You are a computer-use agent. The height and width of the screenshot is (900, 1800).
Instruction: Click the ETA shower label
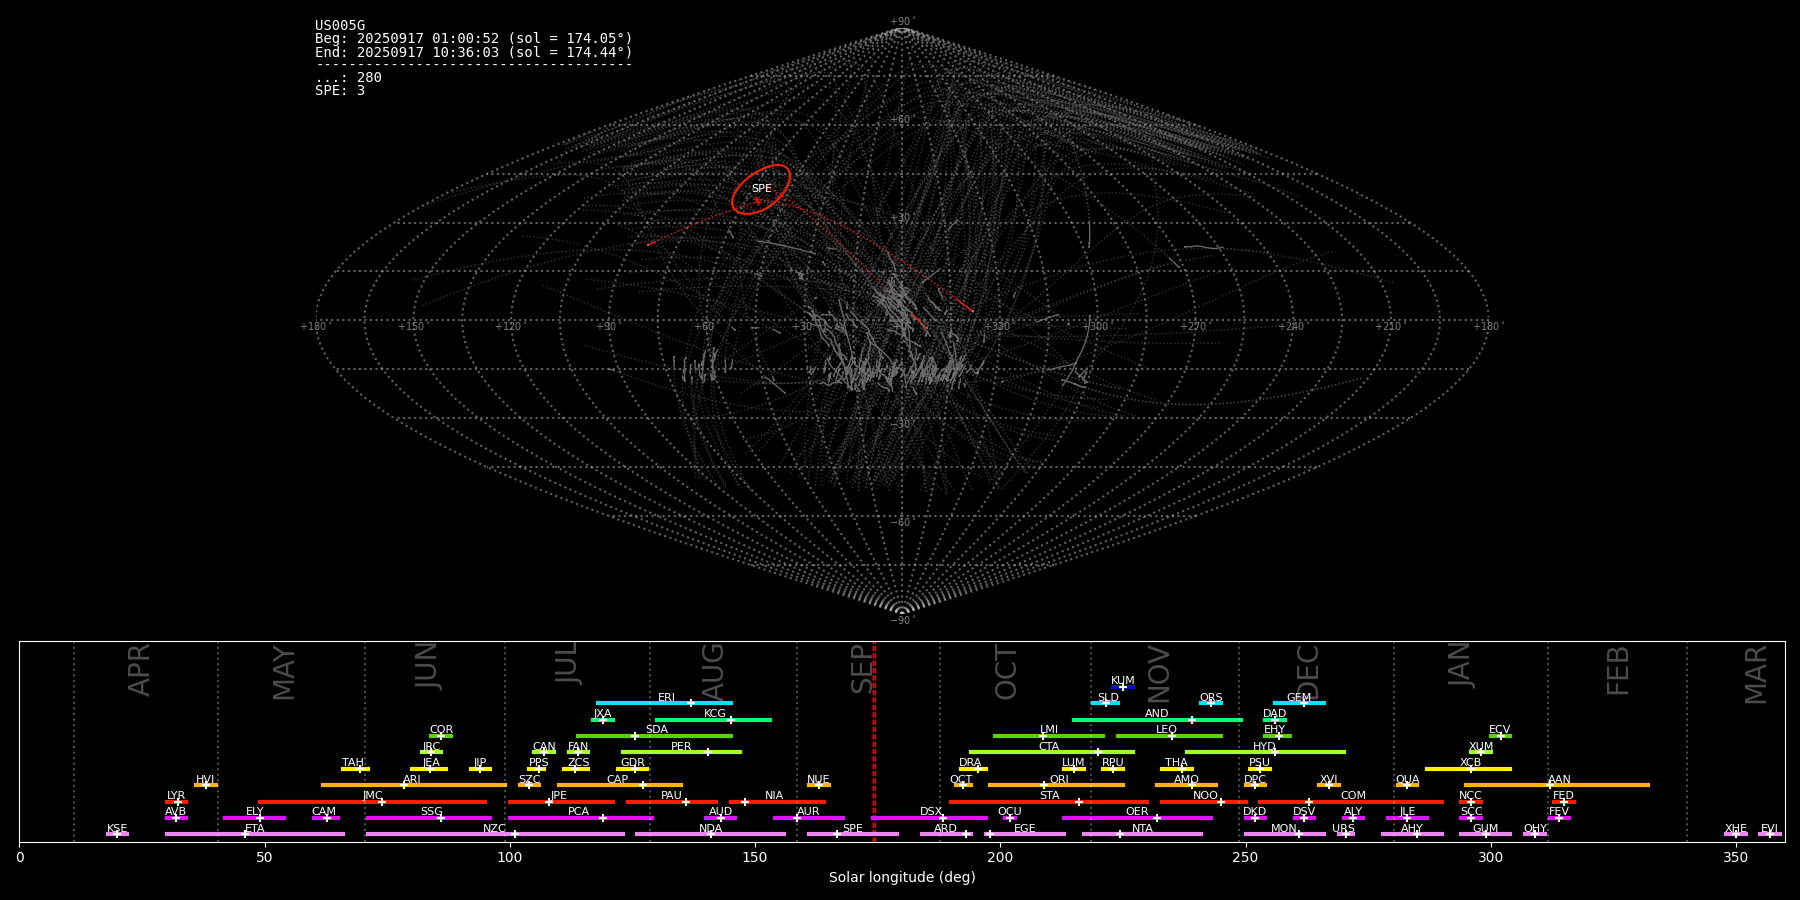(x=255, y=828)
